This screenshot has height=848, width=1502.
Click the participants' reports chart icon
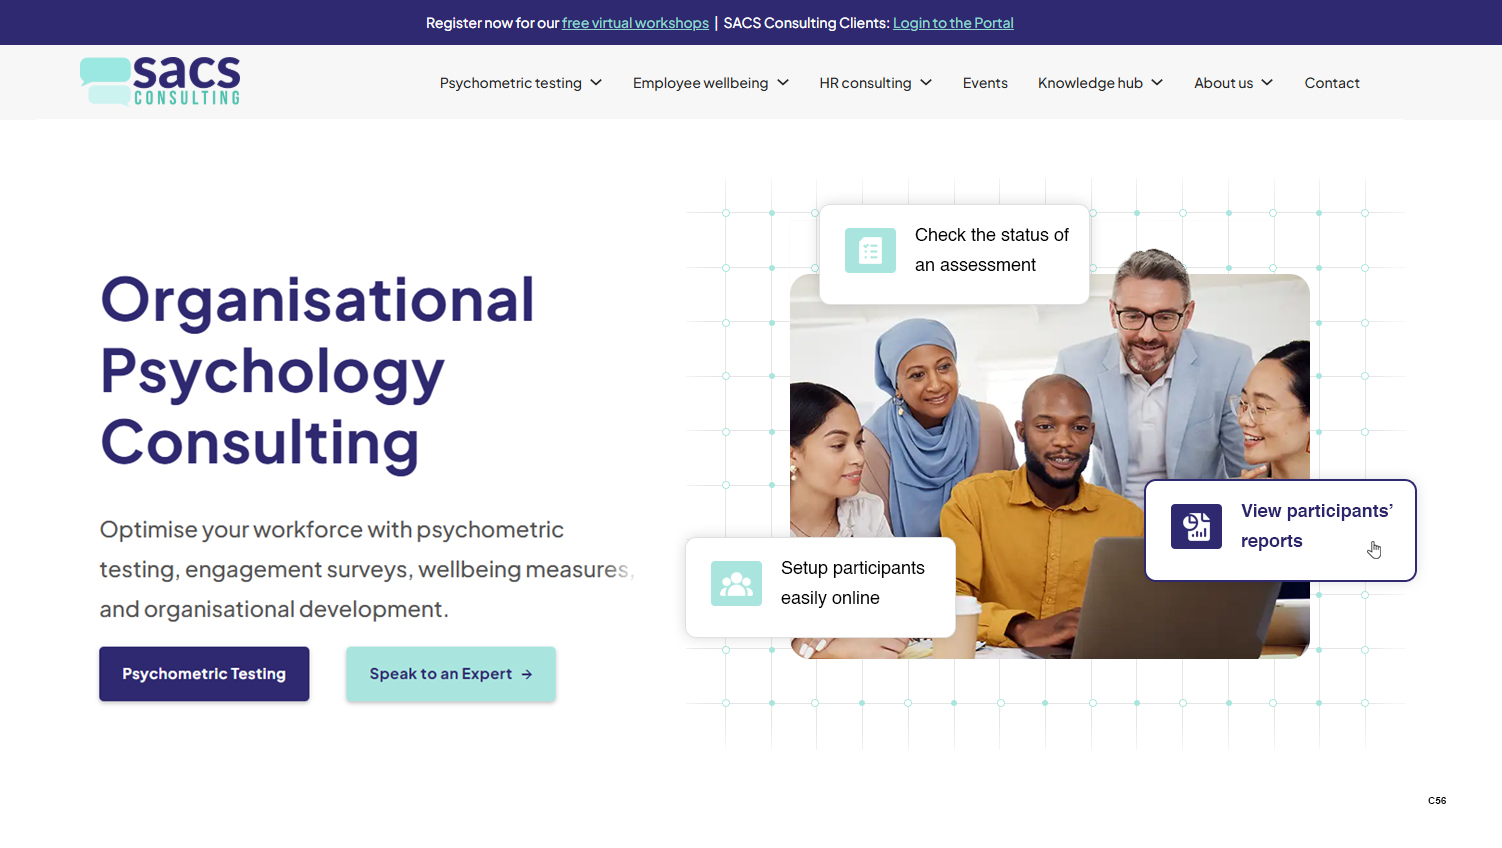coord(1196,526)
